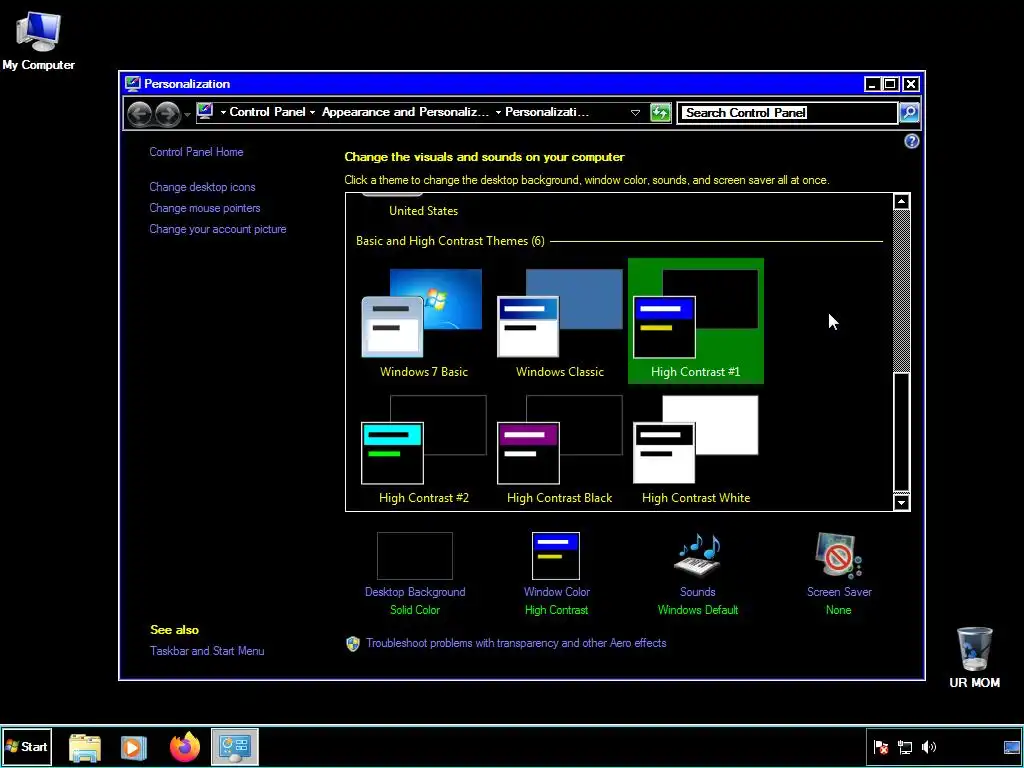Open My Computer desktop icon
This screenshot has height=768, width=1024.
tap(38, 39)
